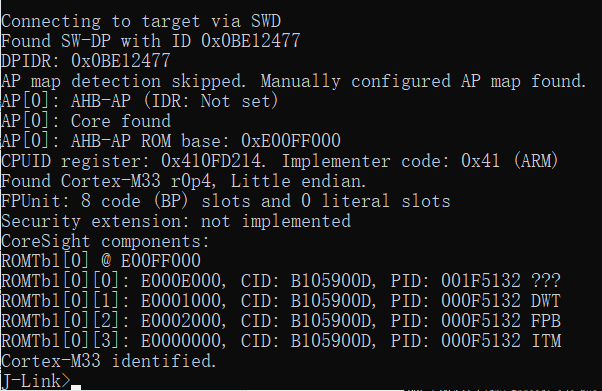Click the 'AHB-AP (IDR: Not set)' text

point(174,101)
